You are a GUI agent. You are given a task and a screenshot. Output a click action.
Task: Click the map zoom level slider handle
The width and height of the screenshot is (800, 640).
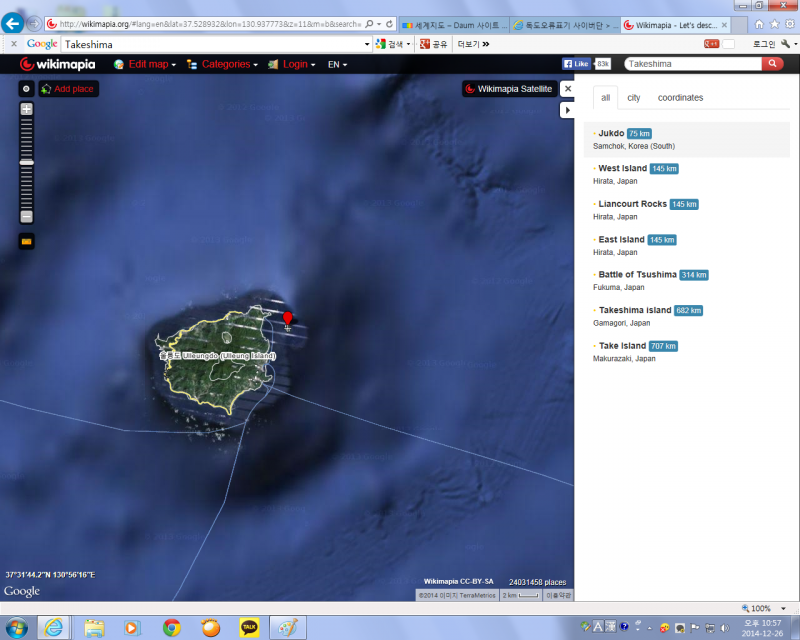27,162
